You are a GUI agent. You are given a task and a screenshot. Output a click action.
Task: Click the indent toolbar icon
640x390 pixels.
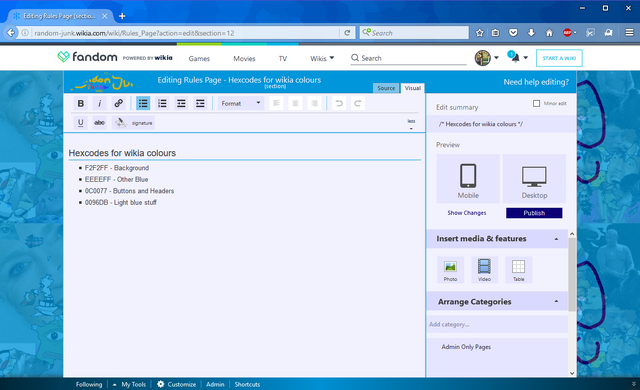pyautogui.click(x=200, y=103)
